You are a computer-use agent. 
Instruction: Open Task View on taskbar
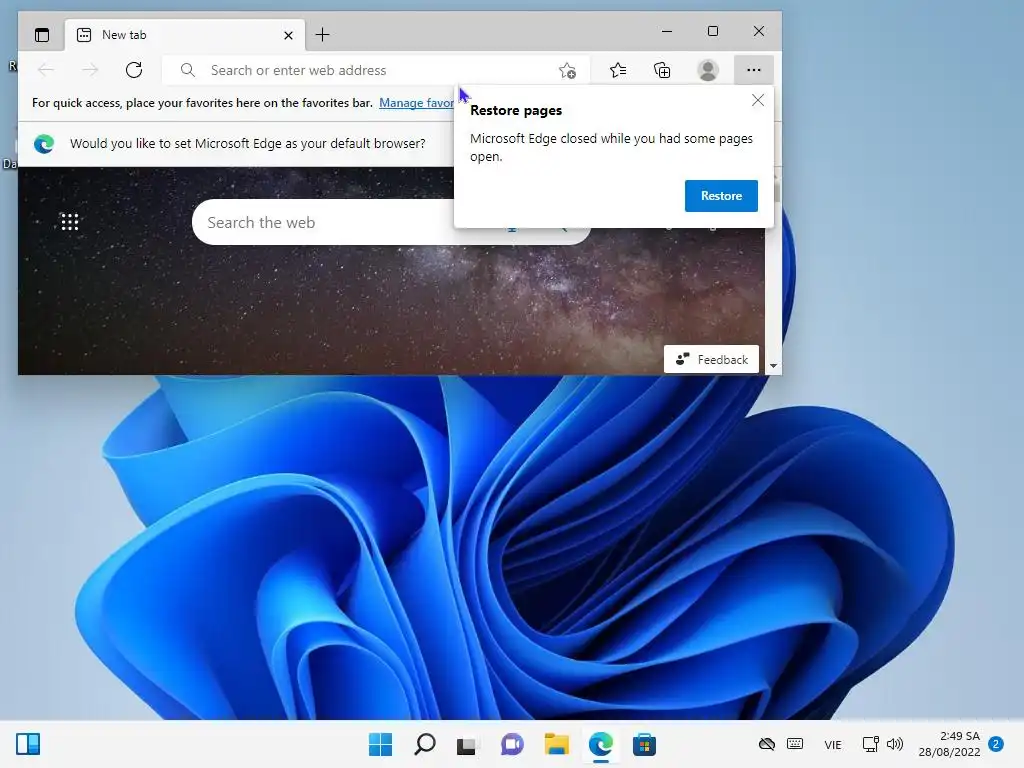pos(466,744)
